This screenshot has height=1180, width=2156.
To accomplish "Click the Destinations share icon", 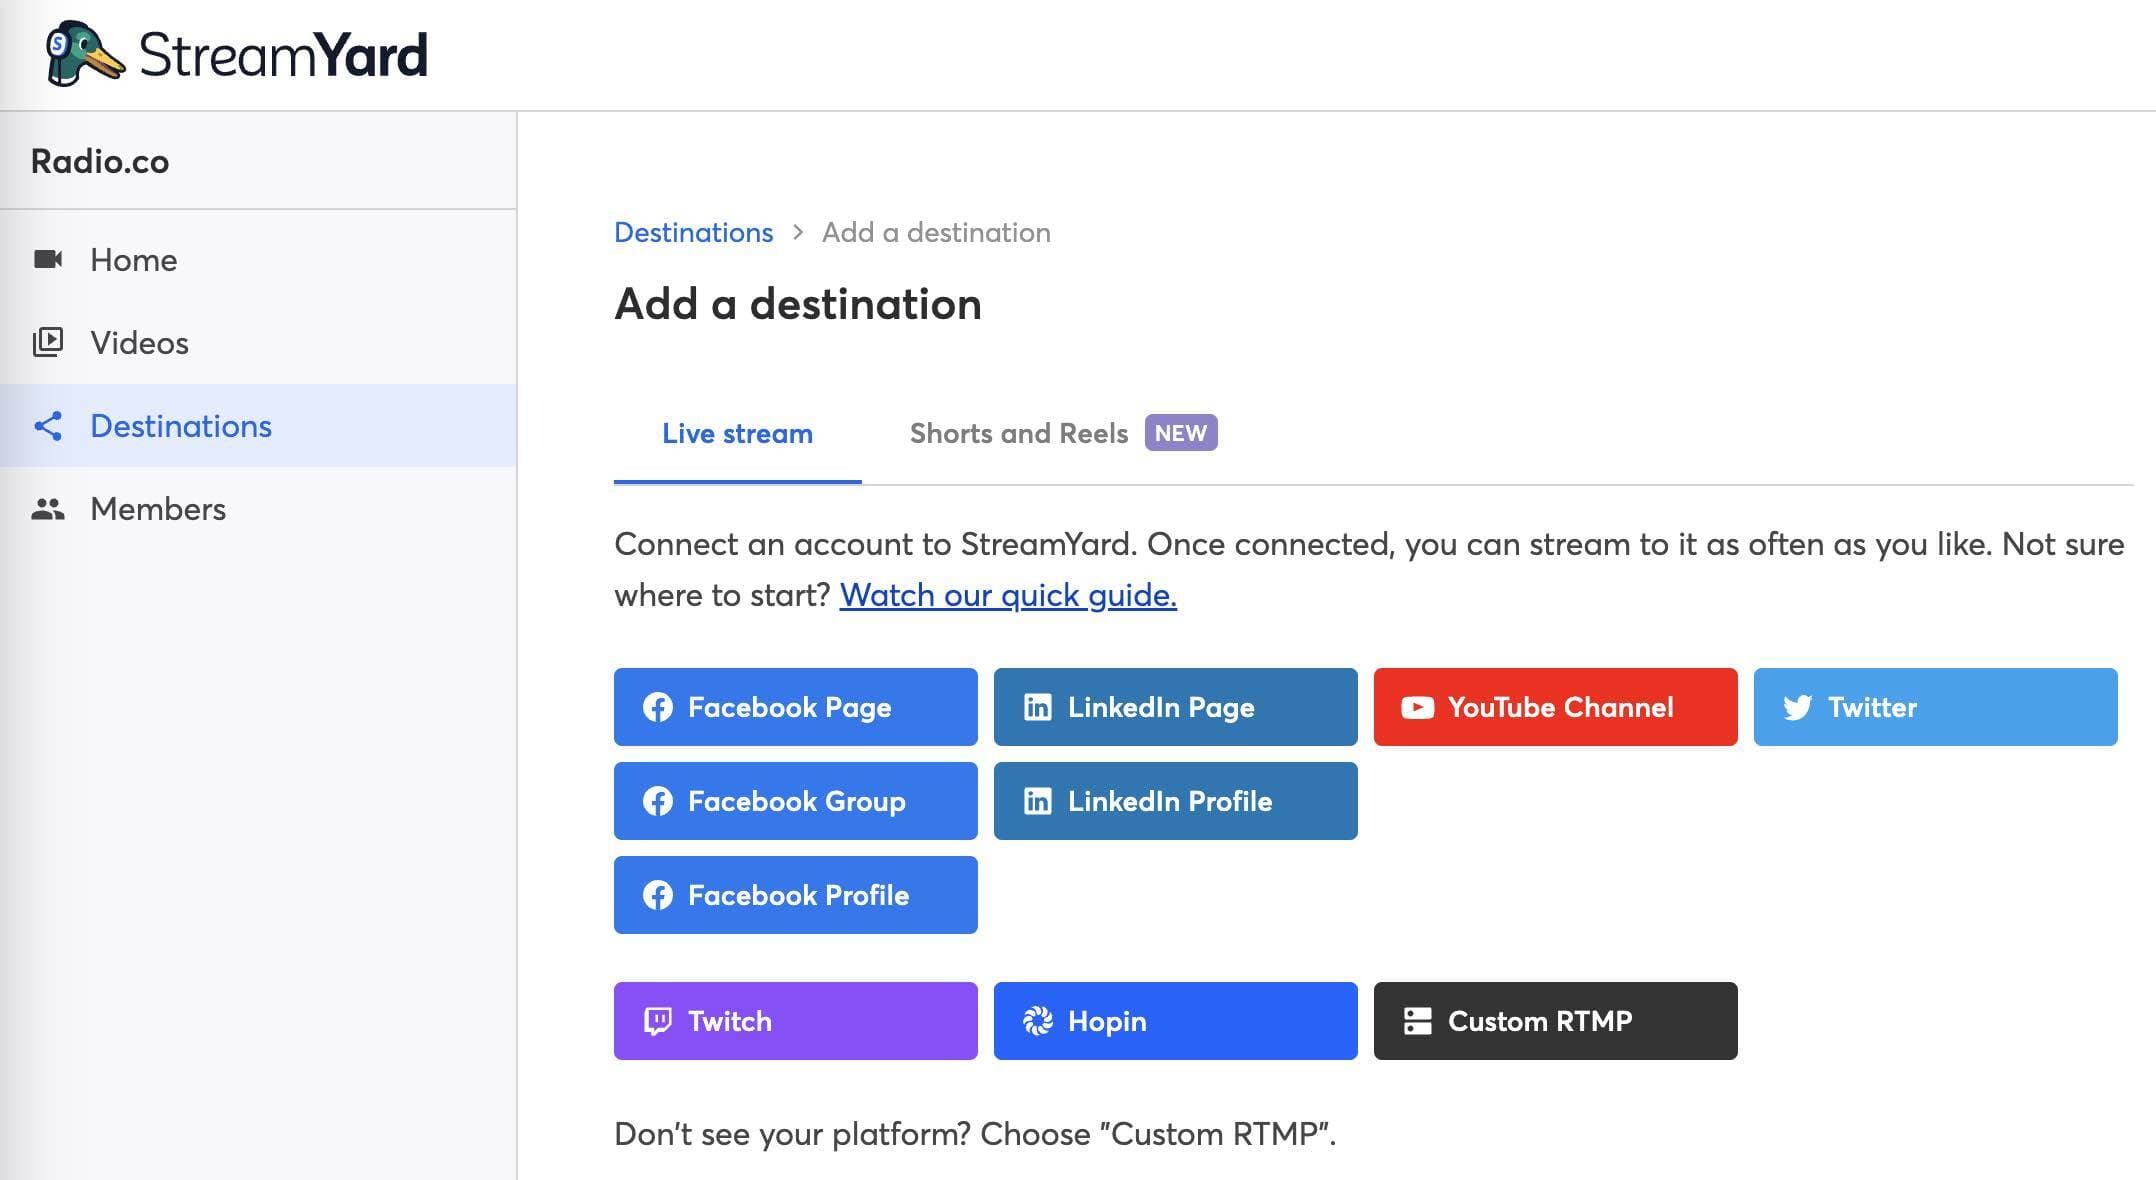I will [x=47, y=426].
